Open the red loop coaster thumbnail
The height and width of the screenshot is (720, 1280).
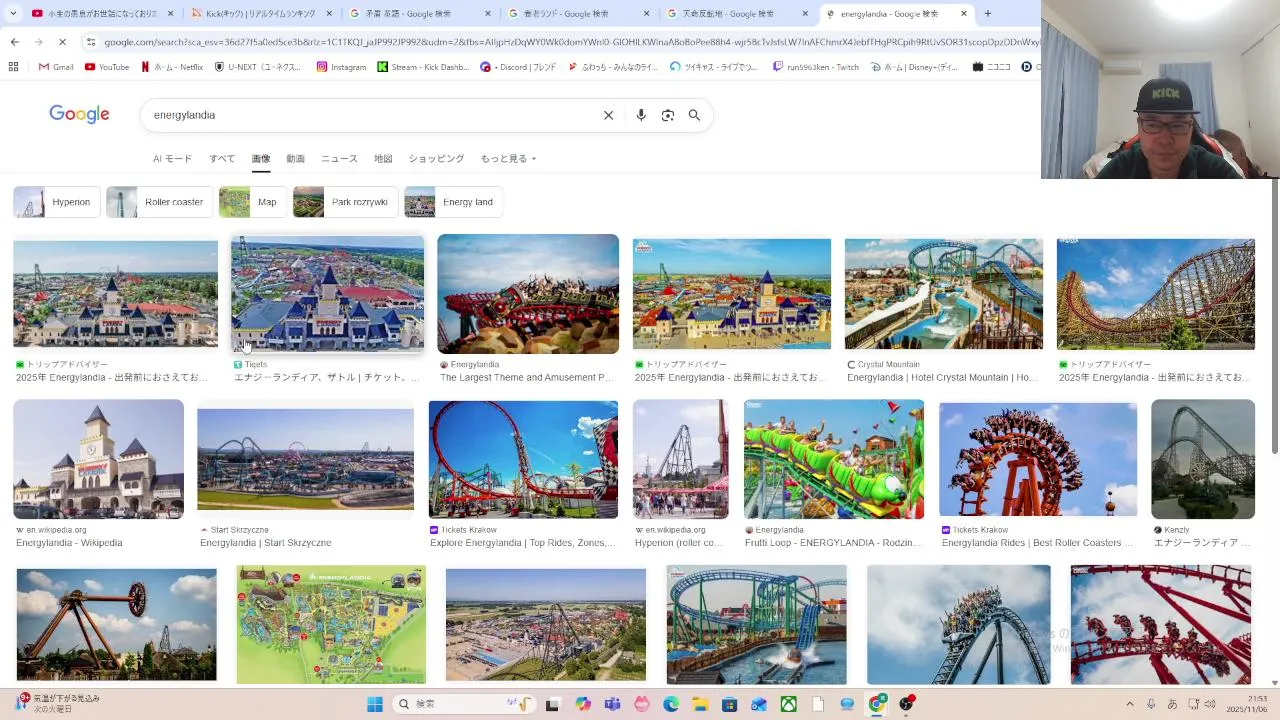[523, 461]
